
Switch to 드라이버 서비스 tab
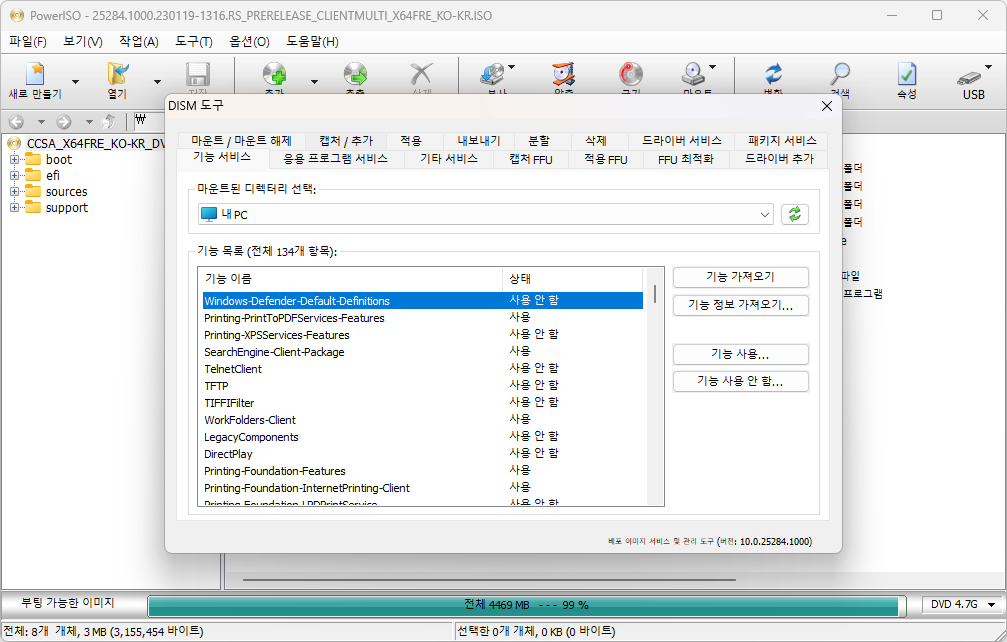pos(682,141)
